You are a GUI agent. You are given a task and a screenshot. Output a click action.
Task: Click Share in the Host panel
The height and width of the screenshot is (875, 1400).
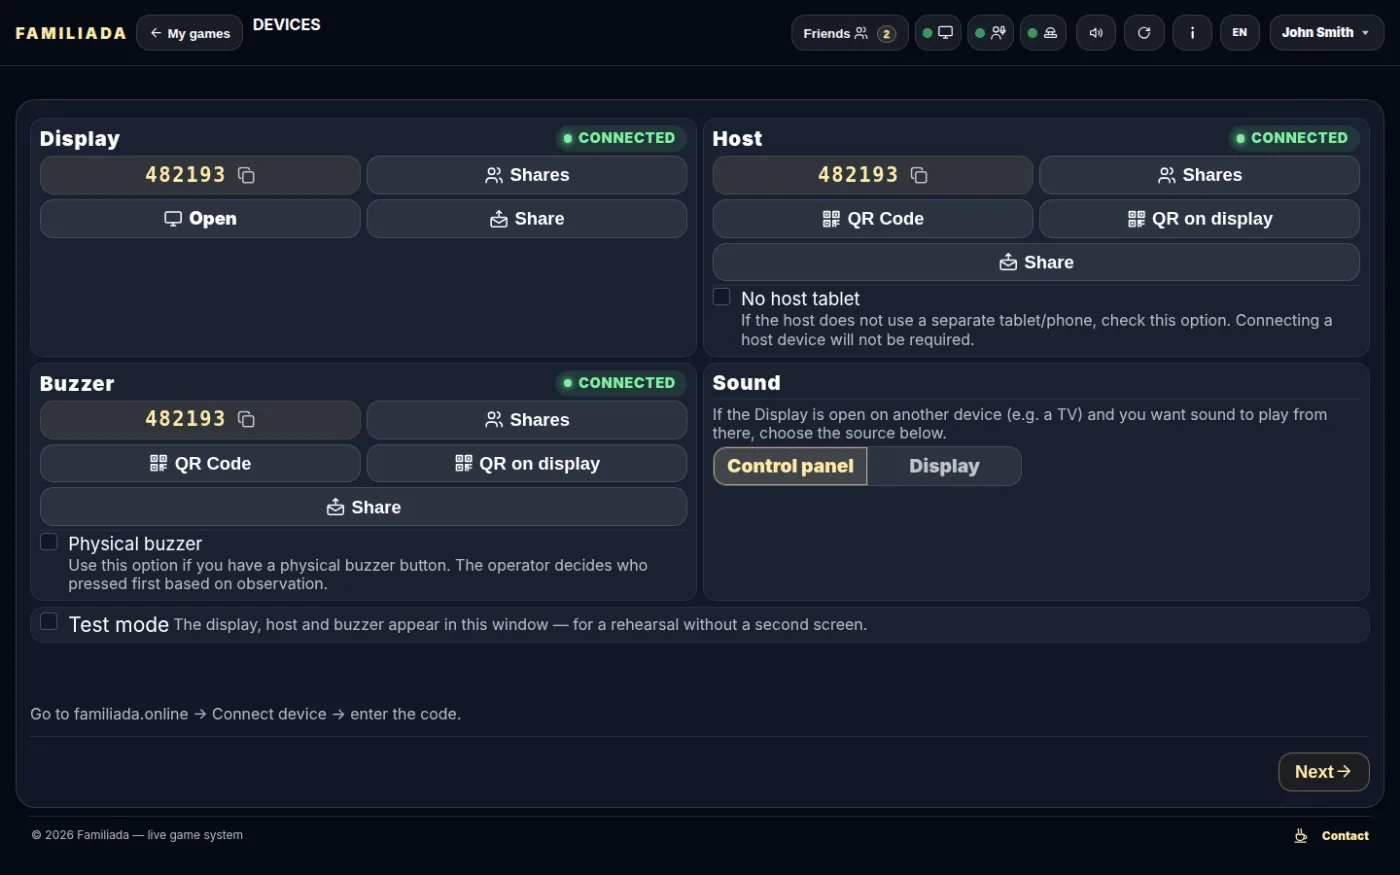(1036, 262)
